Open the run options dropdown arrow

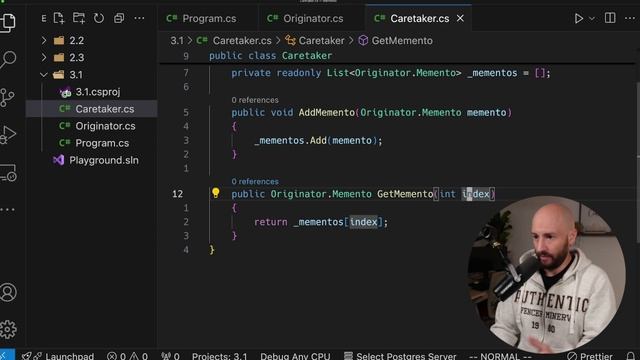pyautogui.click(x=592, y=19)
